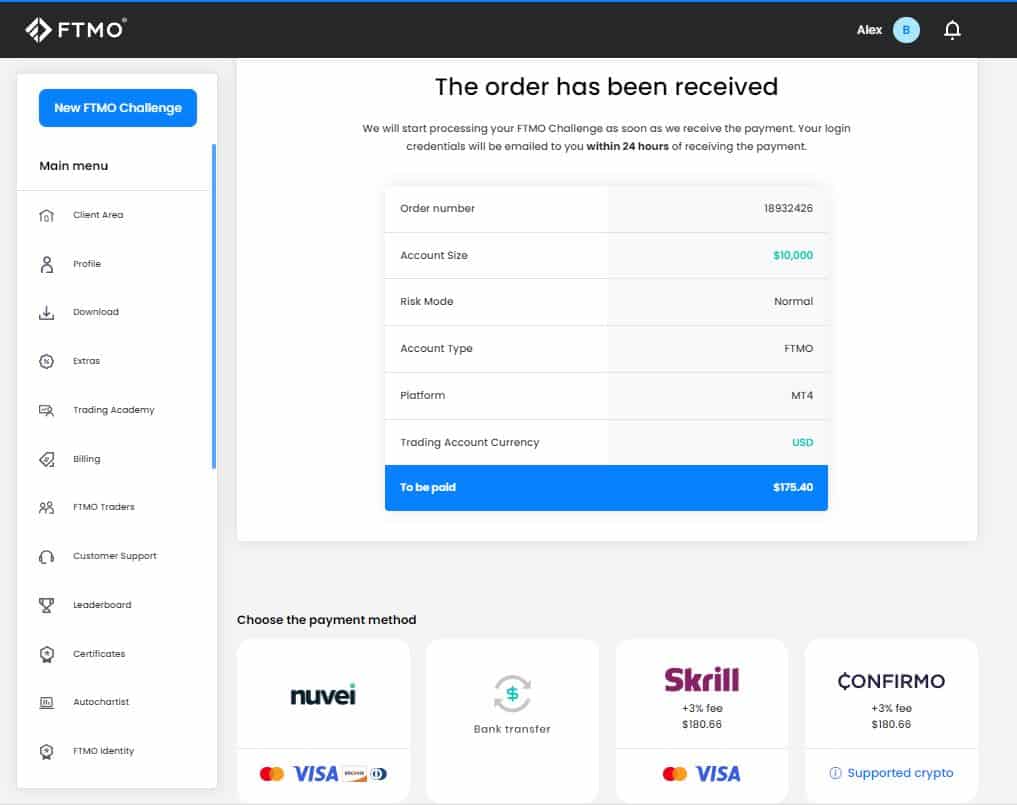The image size is (1017, 805).
Task: Open FTMO Identity menu entry
Action: tap(104, 751)
